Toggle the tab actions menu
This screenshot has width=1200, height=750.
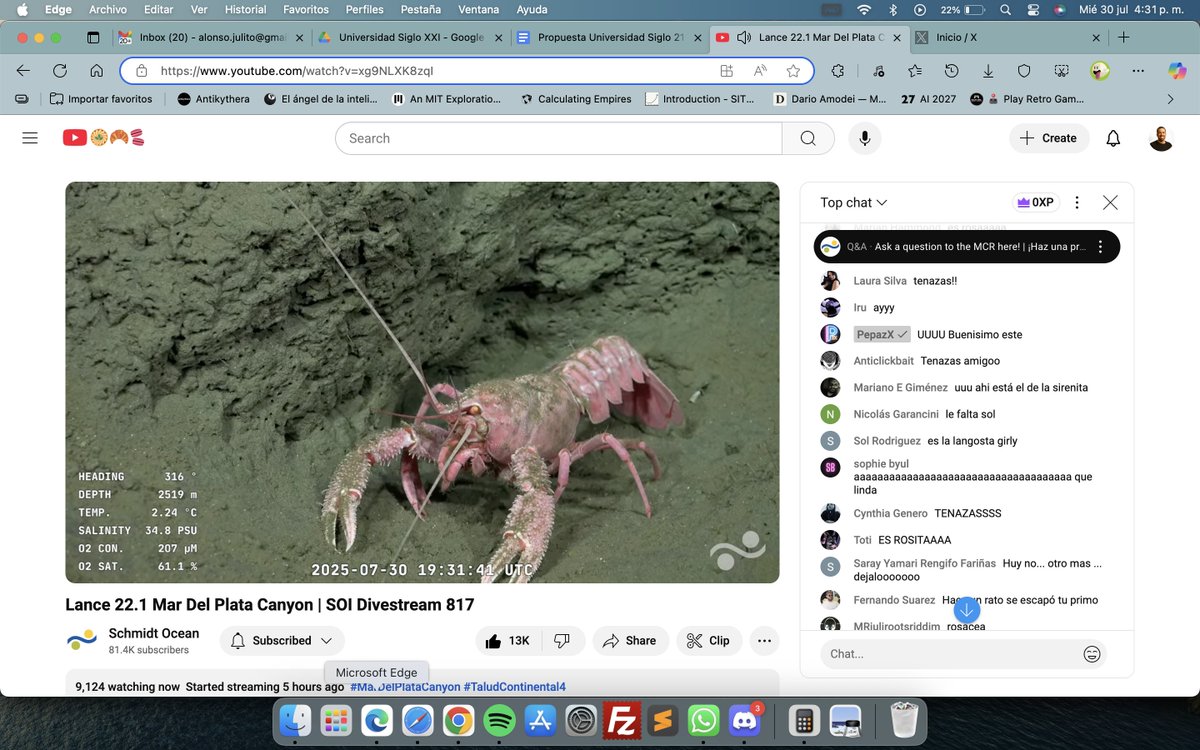[x=93, y=37]
